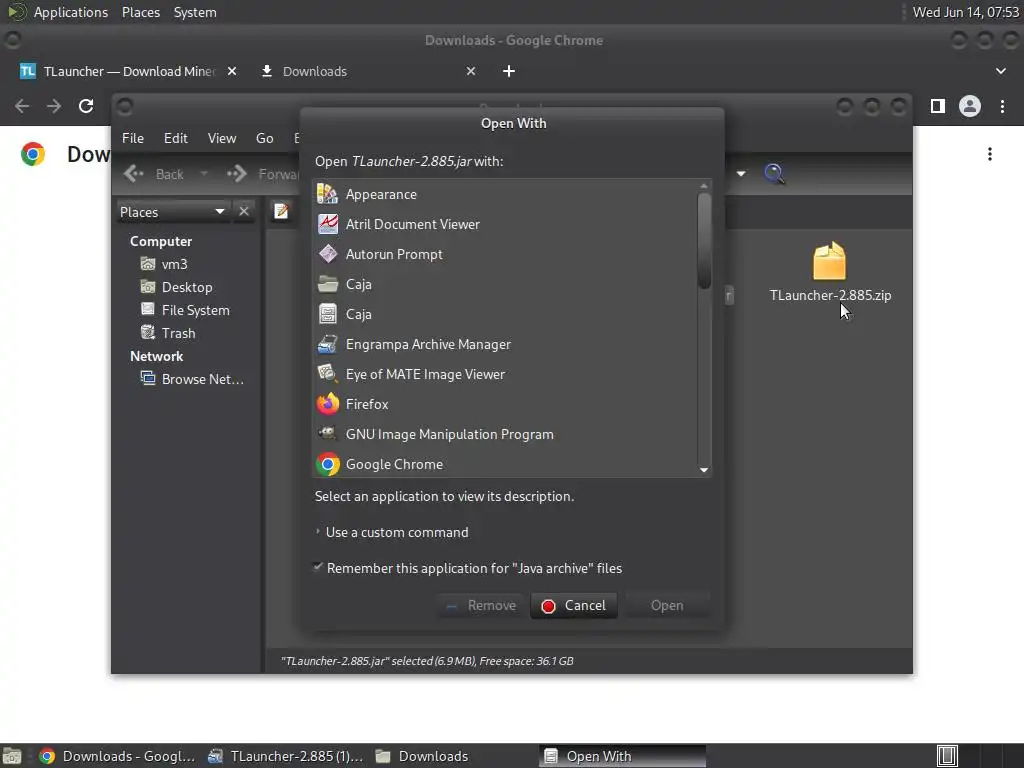Select Firefox icon in list
The image size is (1024, 768).
click(x=328, y=404)
